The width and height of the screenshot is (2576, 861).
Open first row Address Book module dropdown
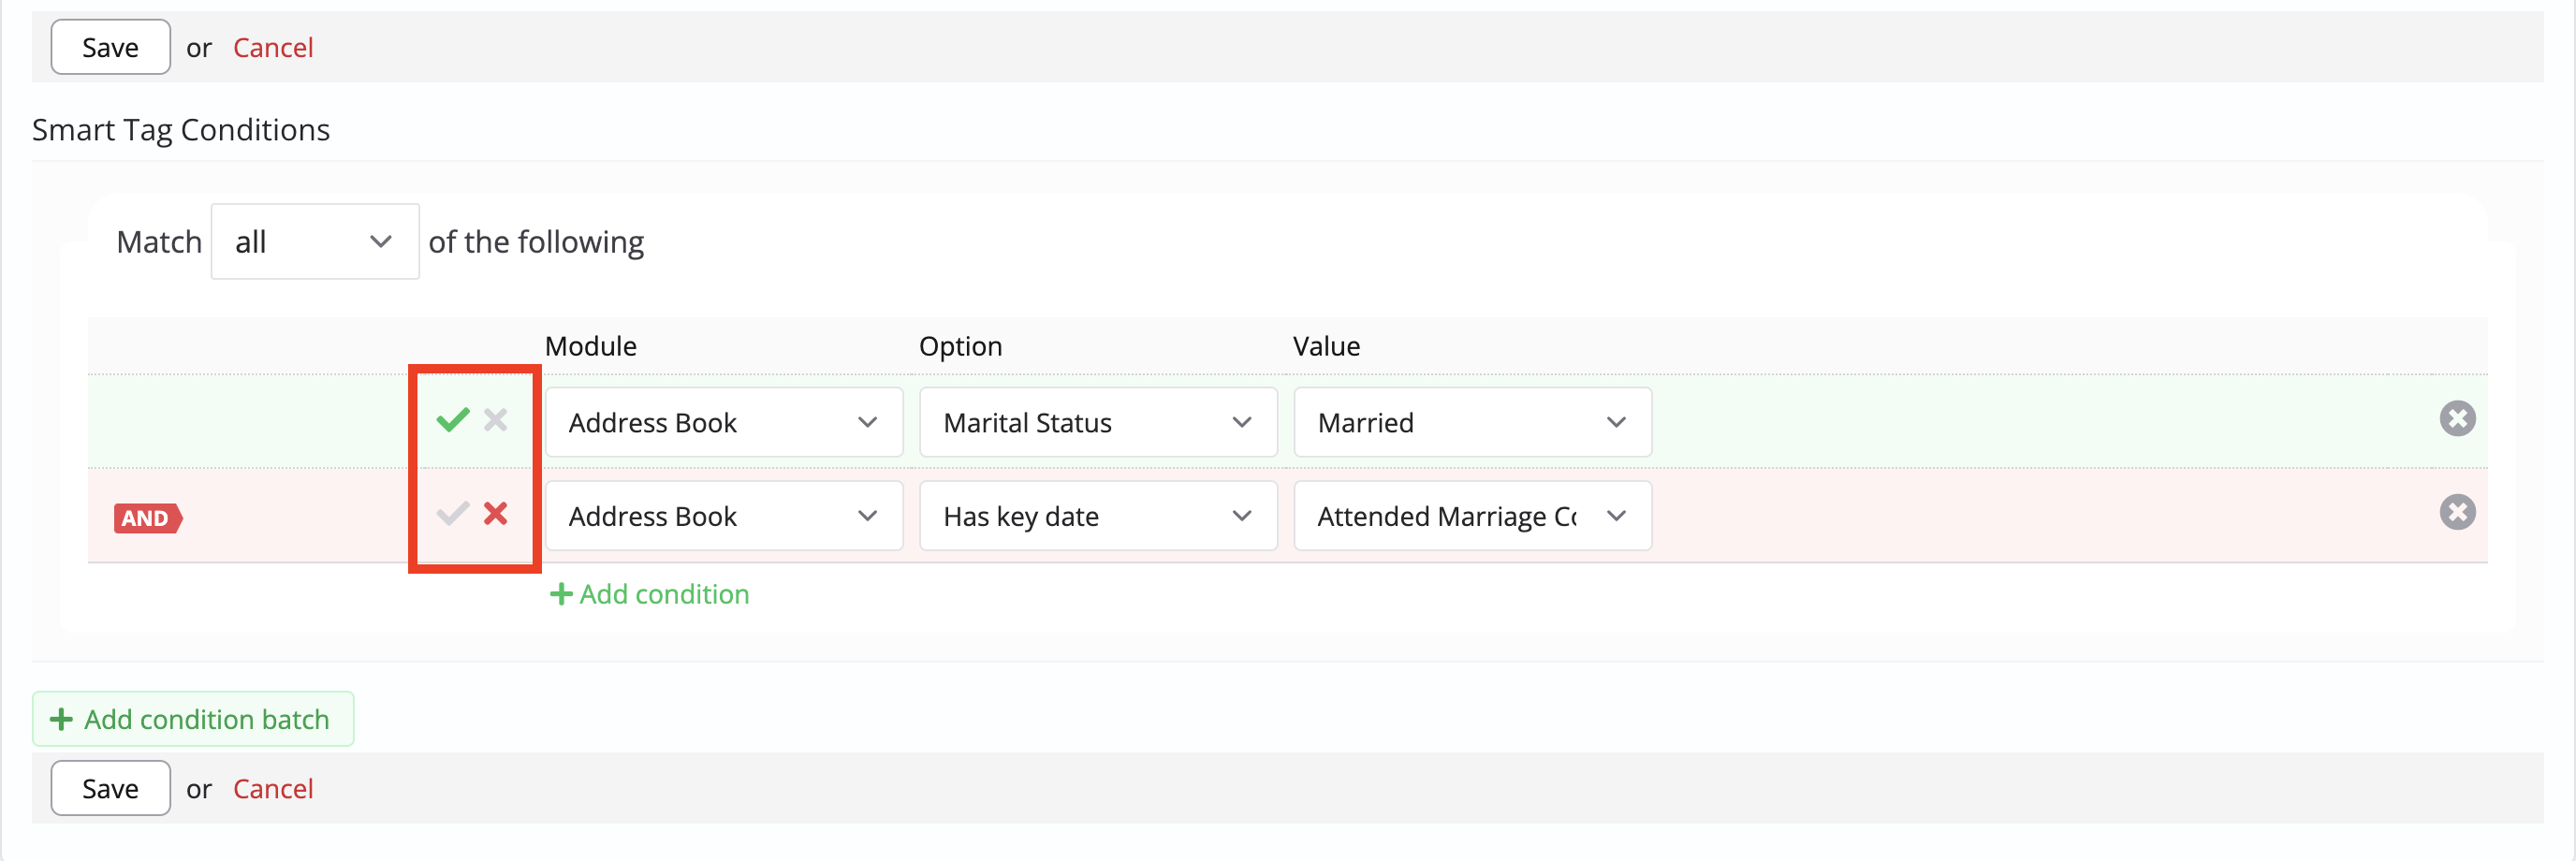[723, 423]
